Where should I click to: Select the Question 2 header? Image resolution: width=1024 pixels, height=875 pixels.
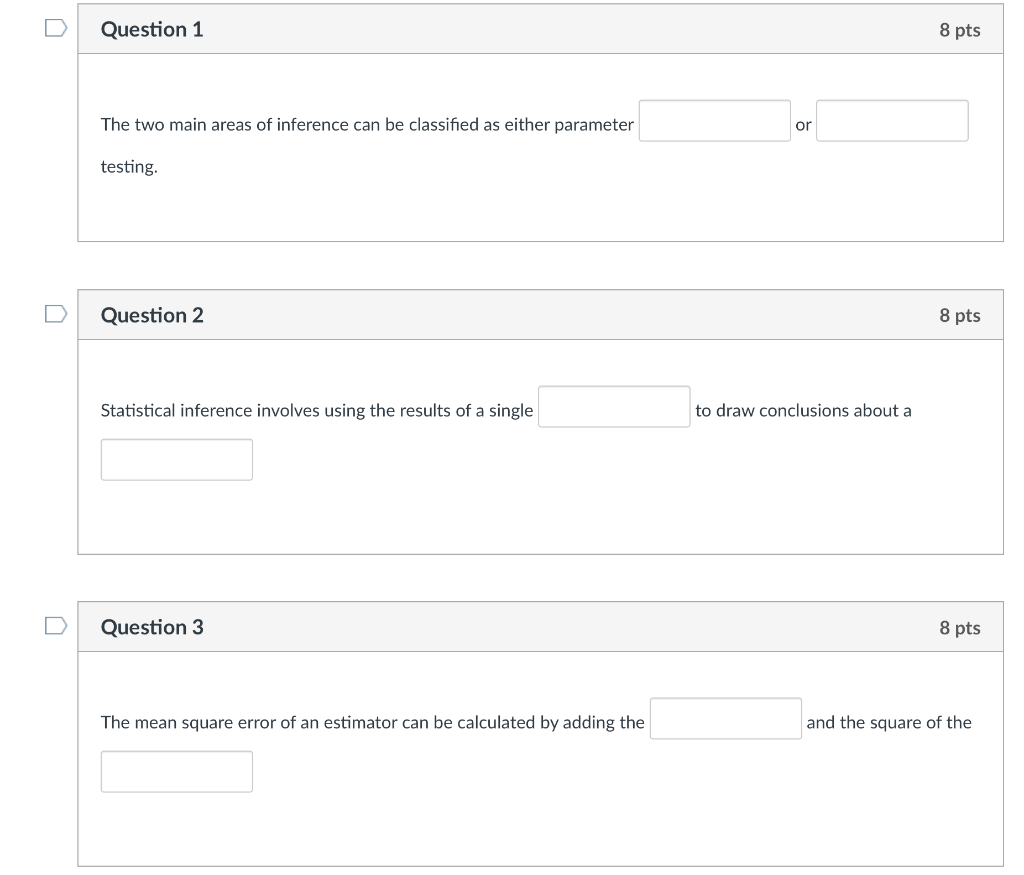click(x=540, y=314)
